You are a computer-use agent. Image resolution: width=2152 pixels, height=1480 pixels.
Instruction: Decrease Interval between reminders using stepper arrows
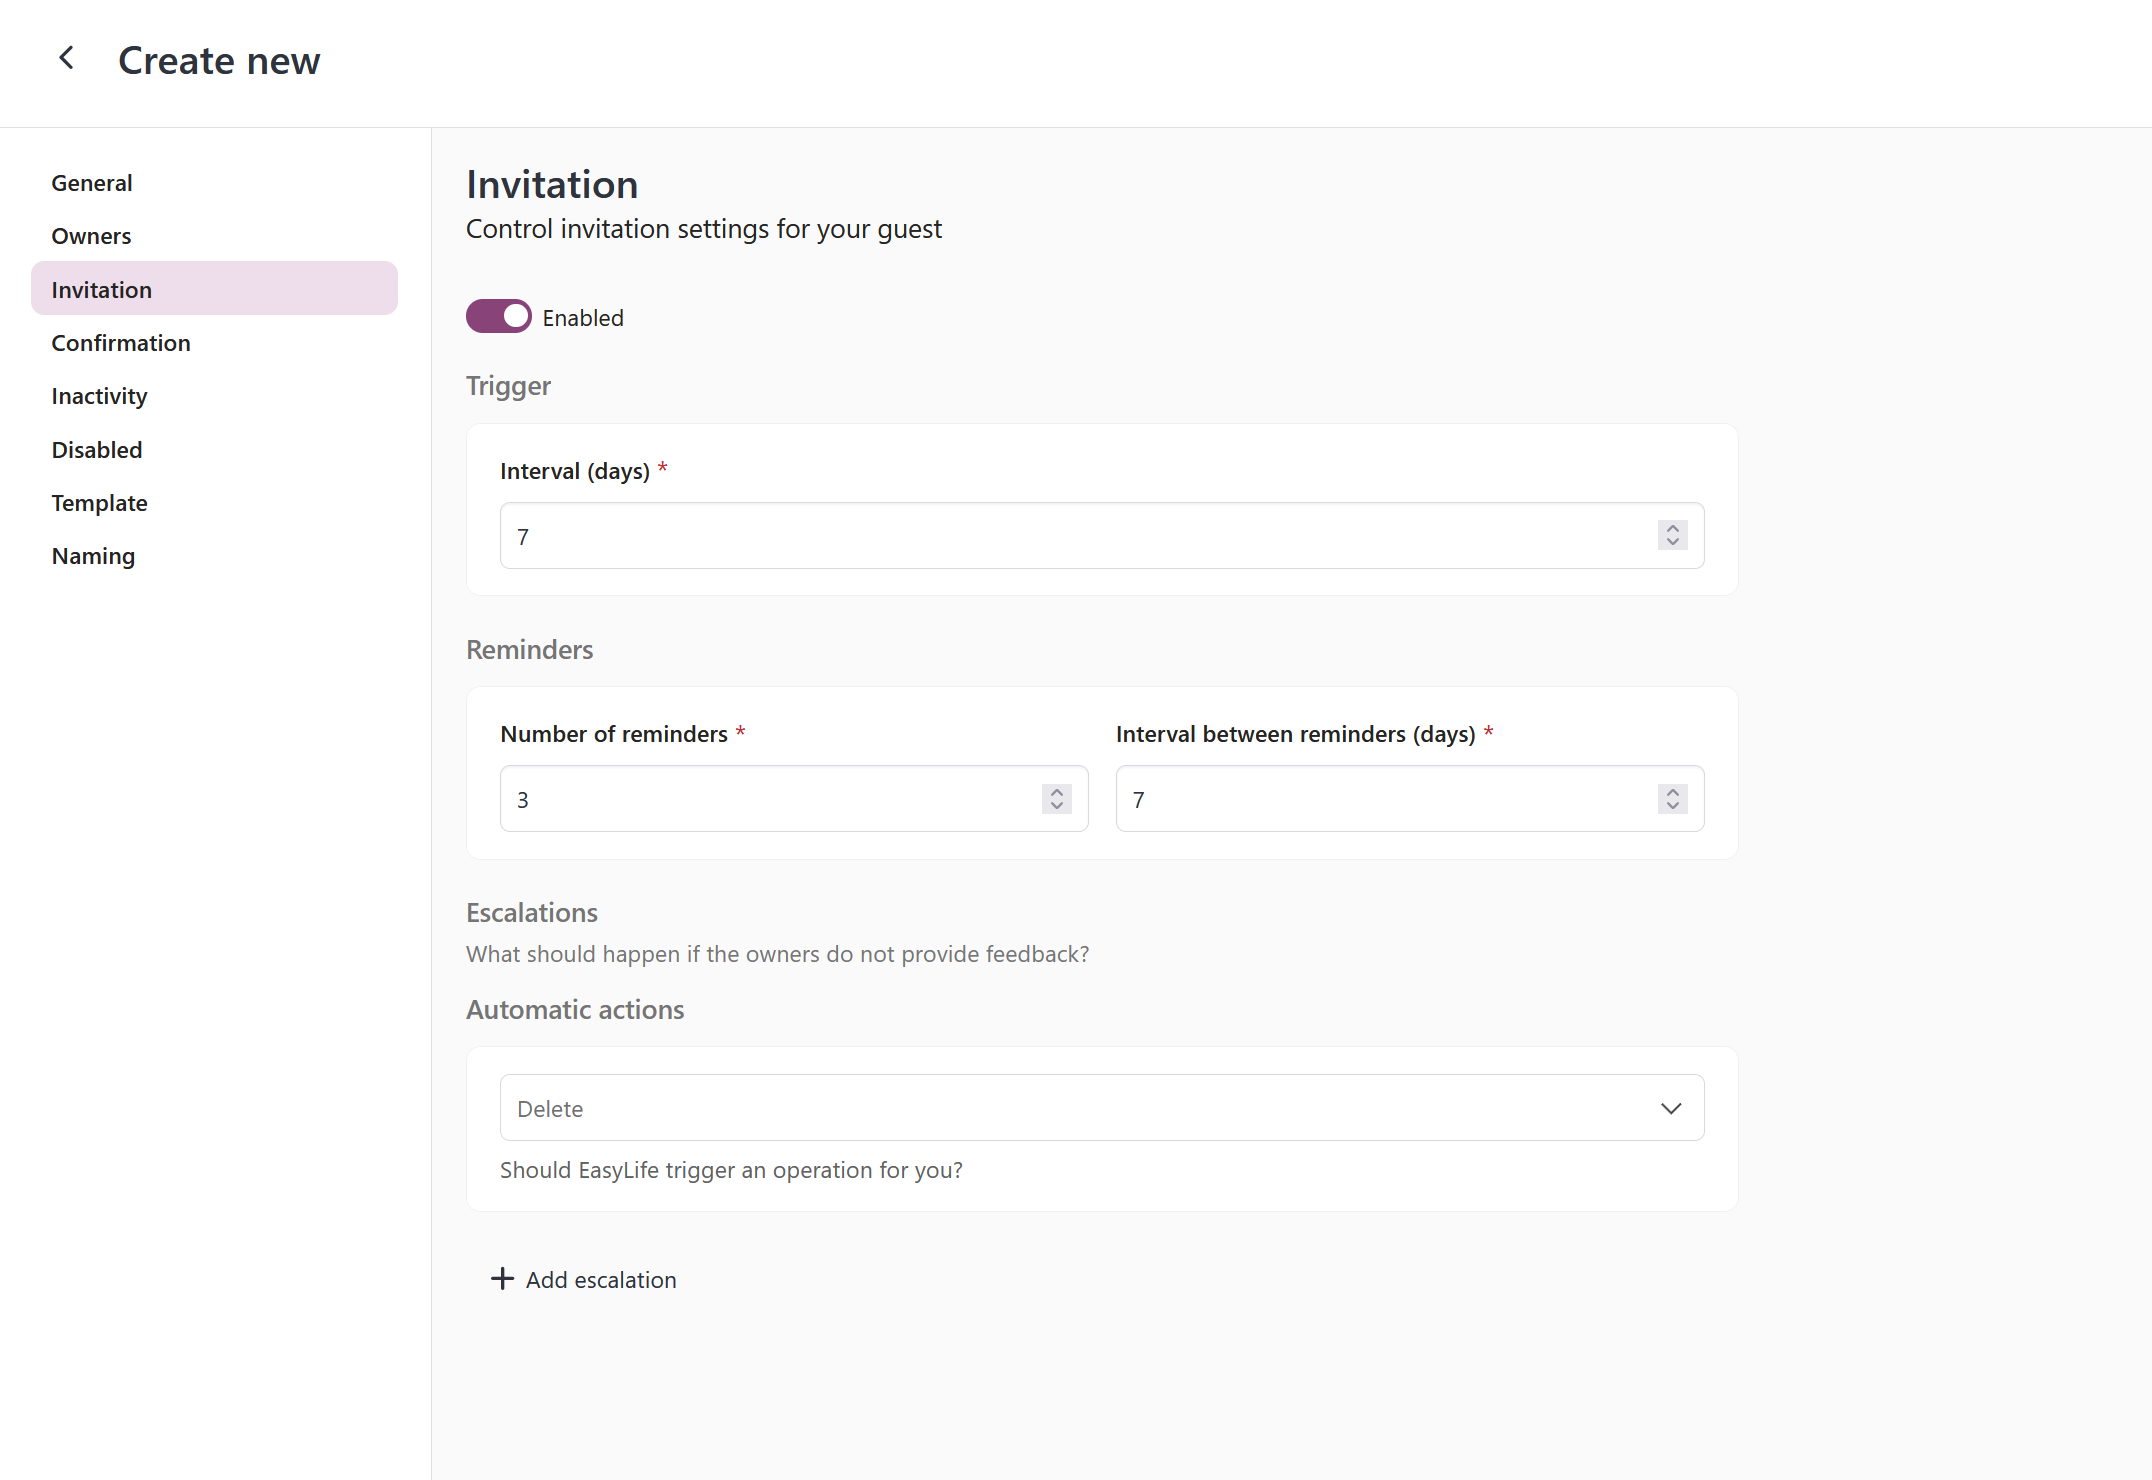[x=1671, y=805]
